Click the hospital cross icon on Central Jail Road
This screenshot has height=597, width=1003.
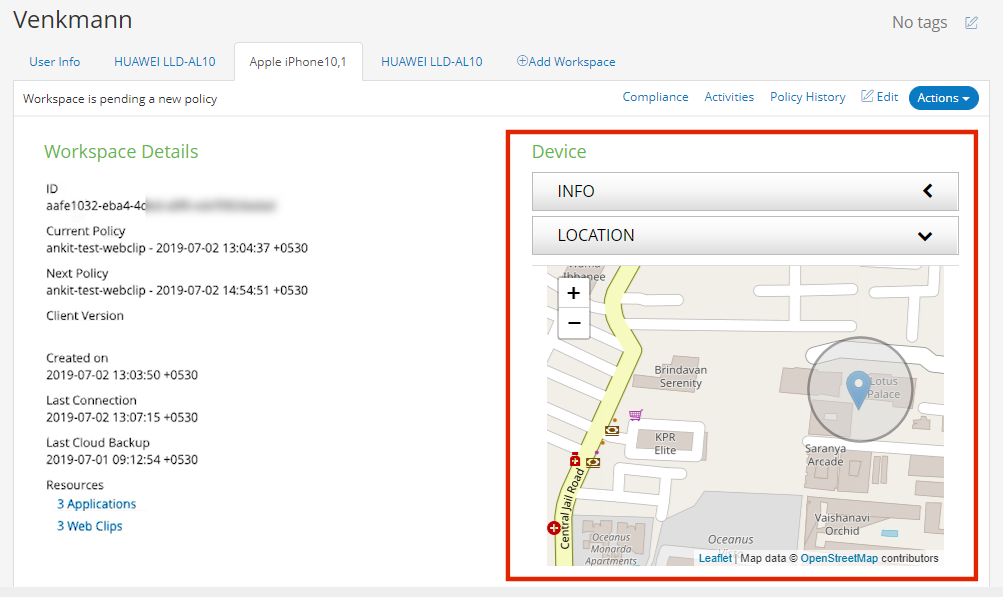[575, 460]
